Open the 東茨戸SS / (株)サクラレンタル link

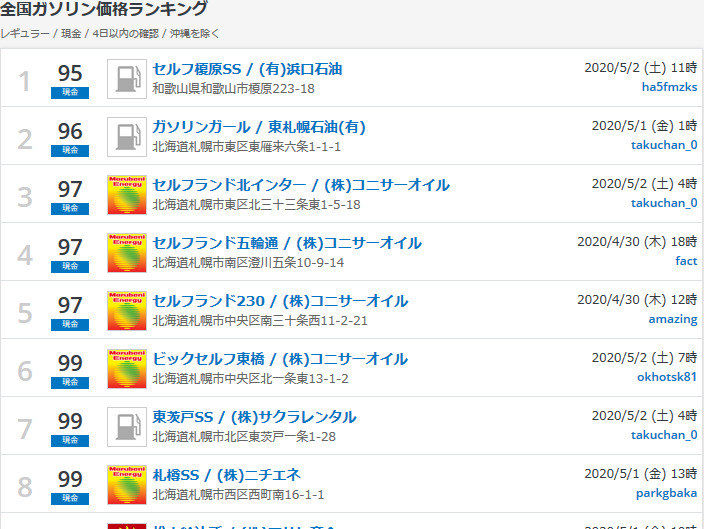pos(254,417)
